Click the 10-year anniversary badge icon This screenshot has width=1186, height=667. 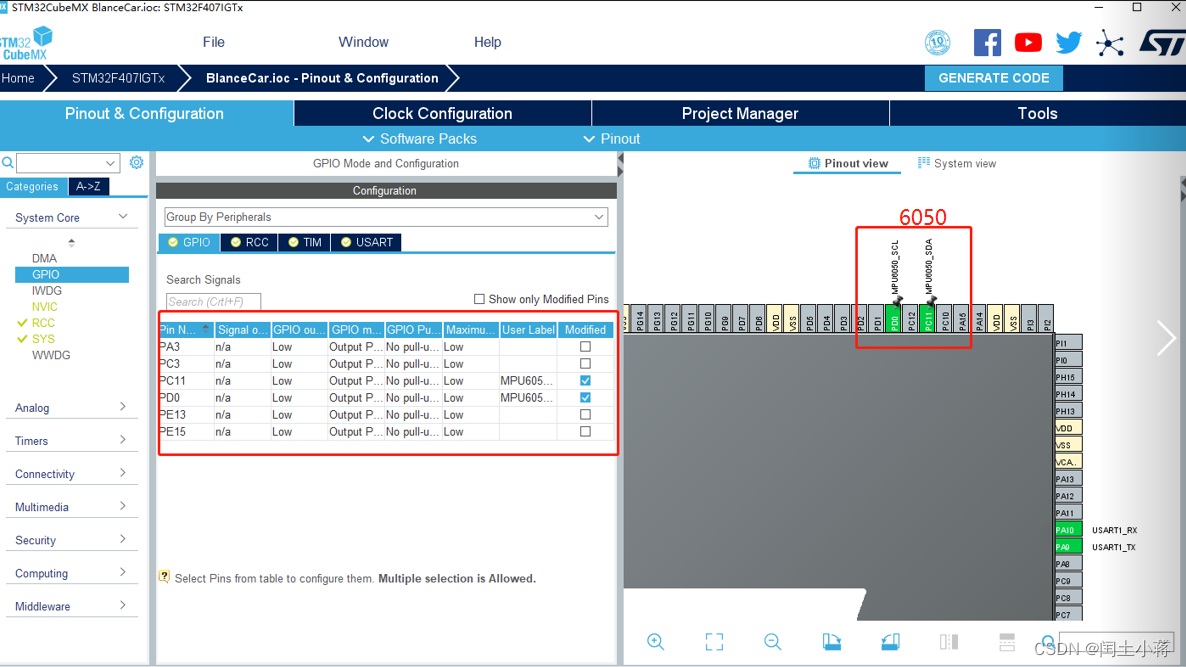tap(938, 42)
